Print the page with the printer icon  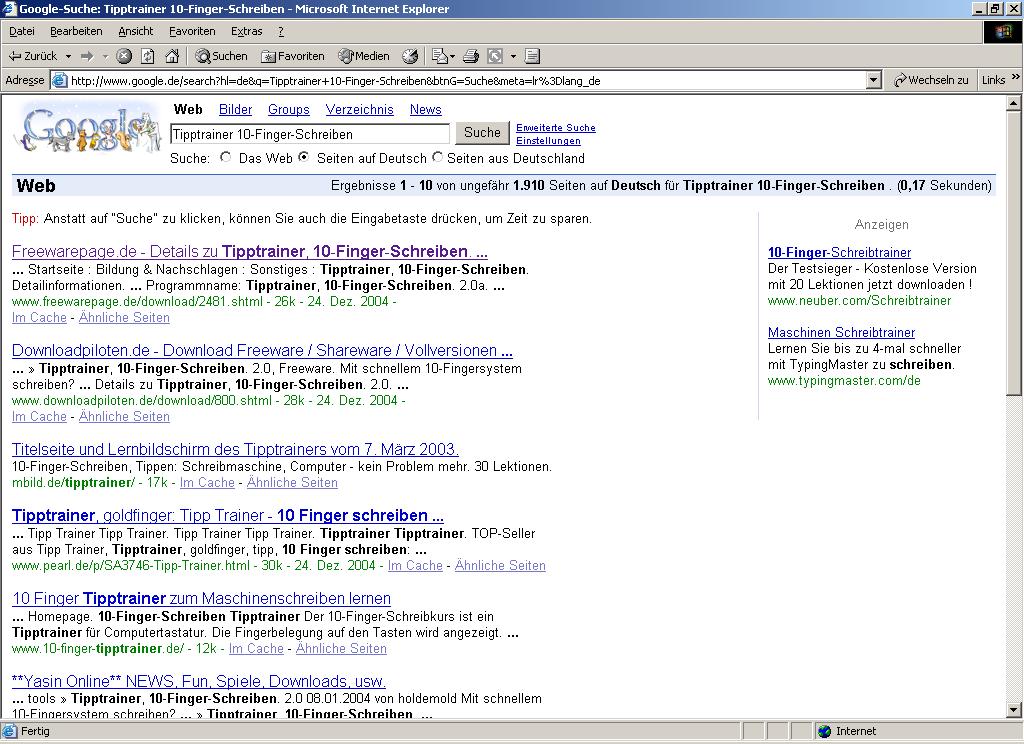click(471, 56)
